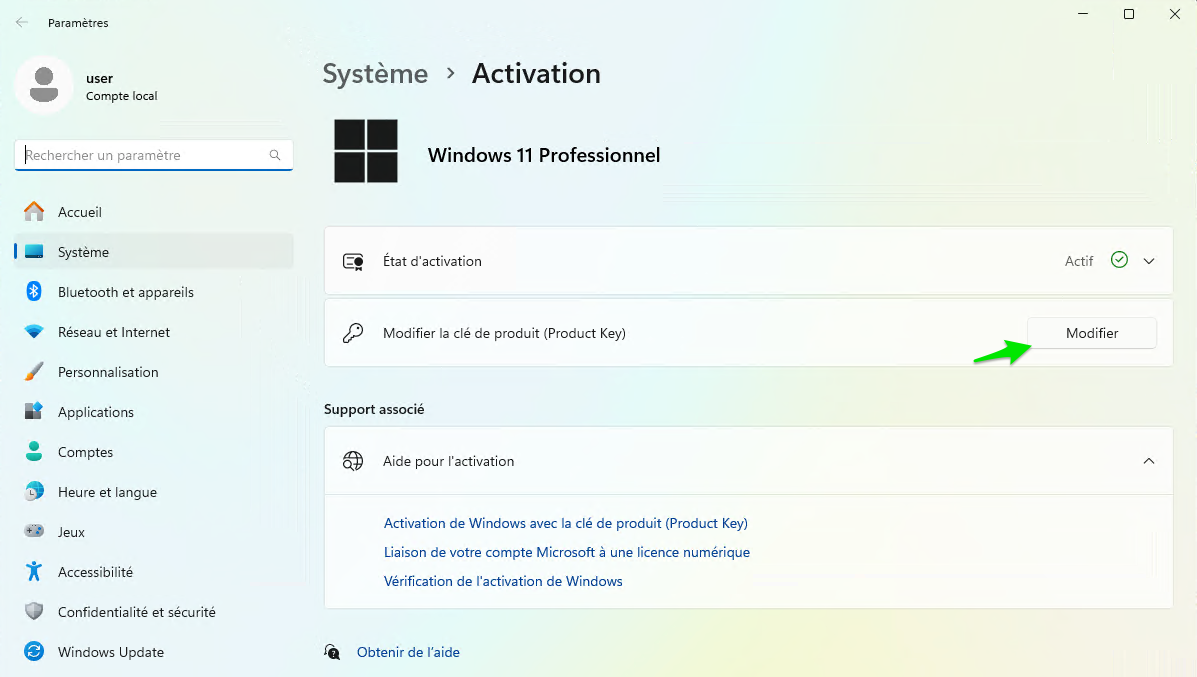1197x677 pixels.
Task: Open Windows Update page
Action: coord(153,652)
